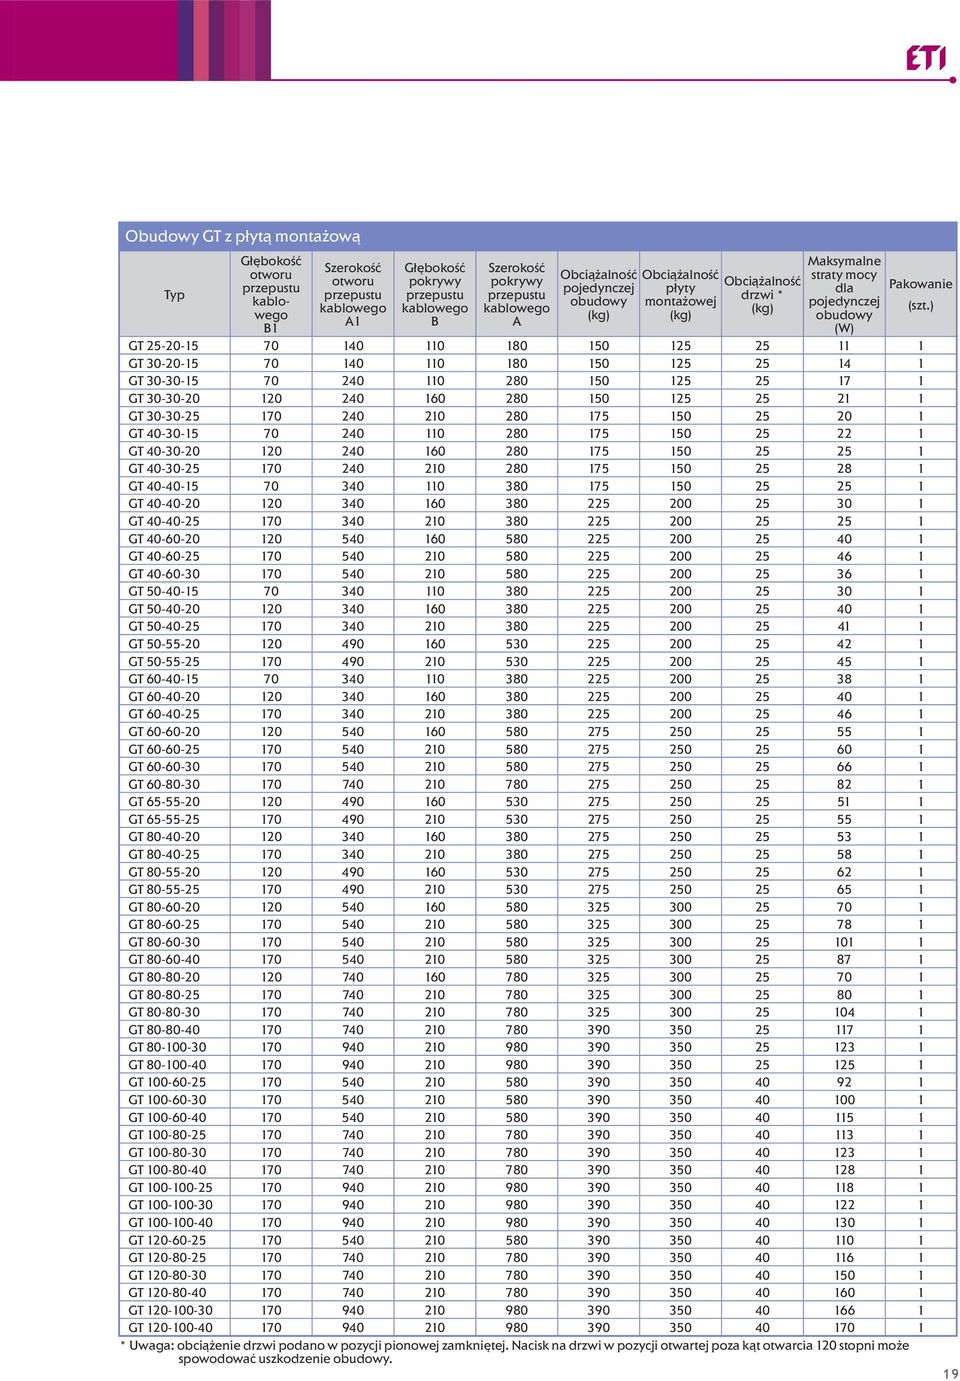This screenshot has width=960, height=1381.
Task: Click the 'Typ' column header
Action: pyautogui.click(x=174, y=295)
